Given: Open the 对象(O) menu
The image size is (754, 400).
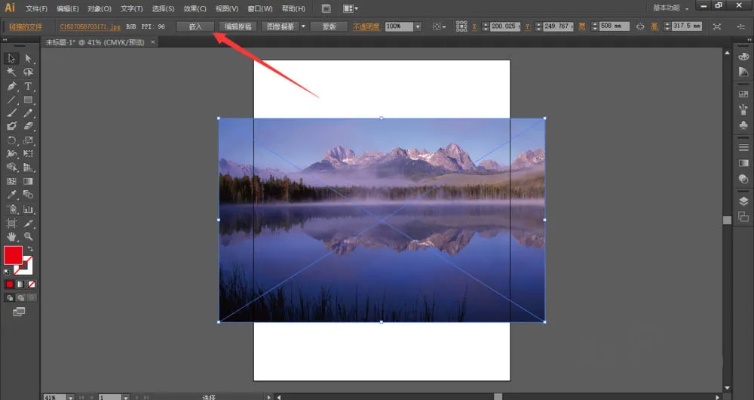Looking at the screenshot, I should tap(99, 9).
